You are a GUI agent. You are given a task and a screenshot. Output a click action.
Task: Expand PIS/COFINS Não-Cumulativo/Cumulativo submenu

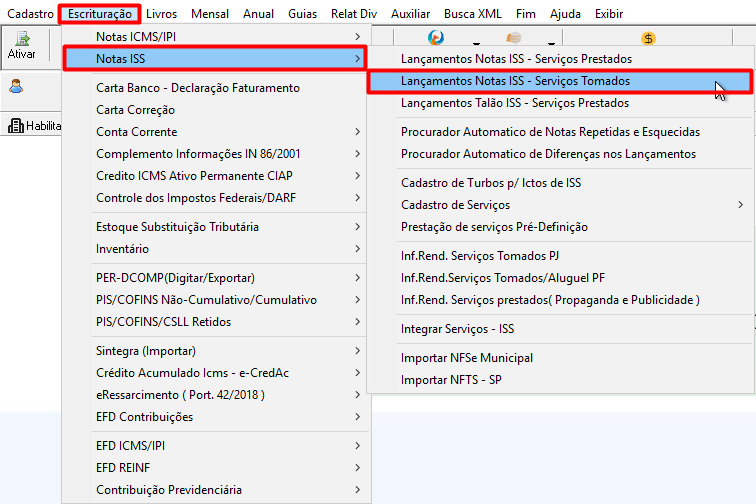(216, 300)
